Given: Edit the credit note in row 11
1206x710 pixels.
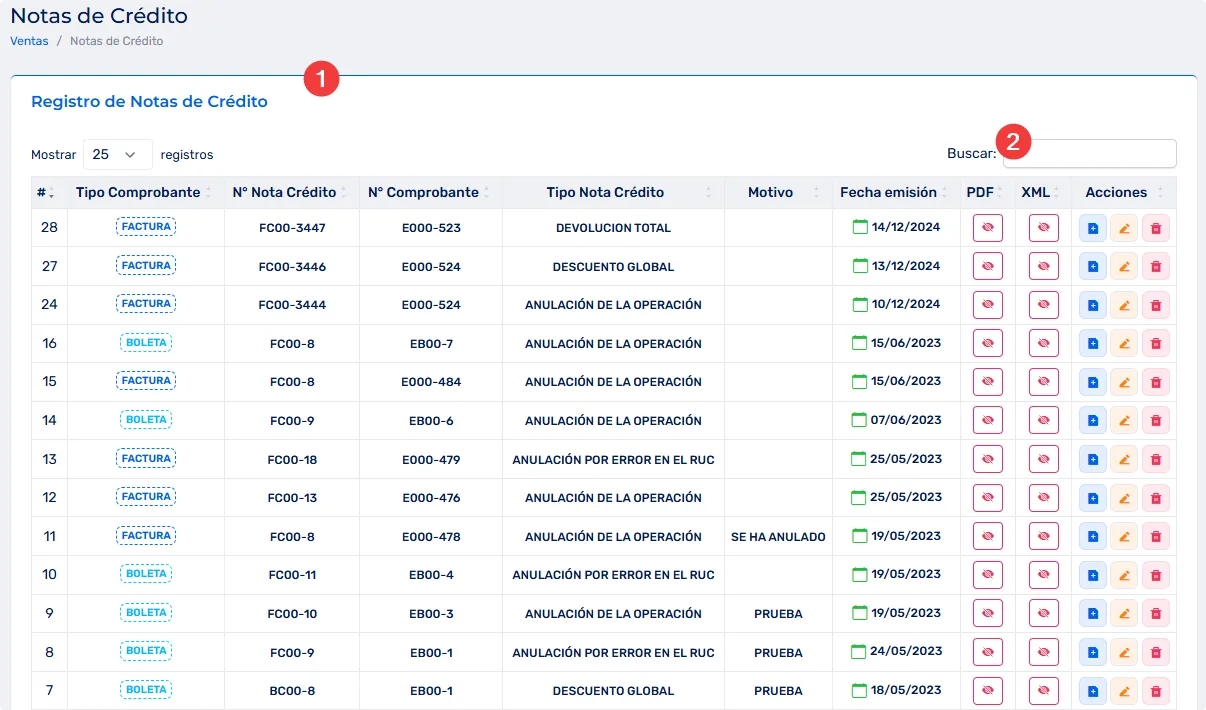Looking at the screenshot, I should coord(1124,537).
